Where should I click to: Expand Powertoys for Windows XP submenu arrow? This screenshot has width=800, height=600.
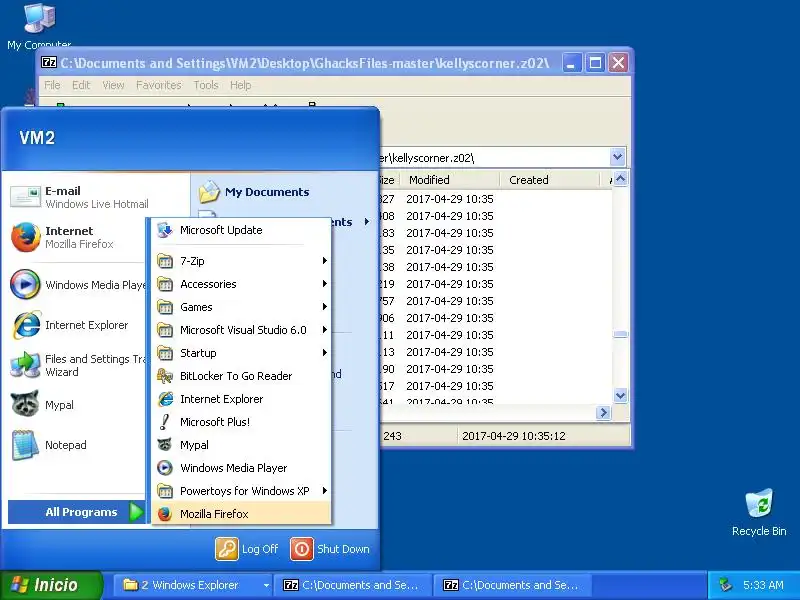[324, 491]
